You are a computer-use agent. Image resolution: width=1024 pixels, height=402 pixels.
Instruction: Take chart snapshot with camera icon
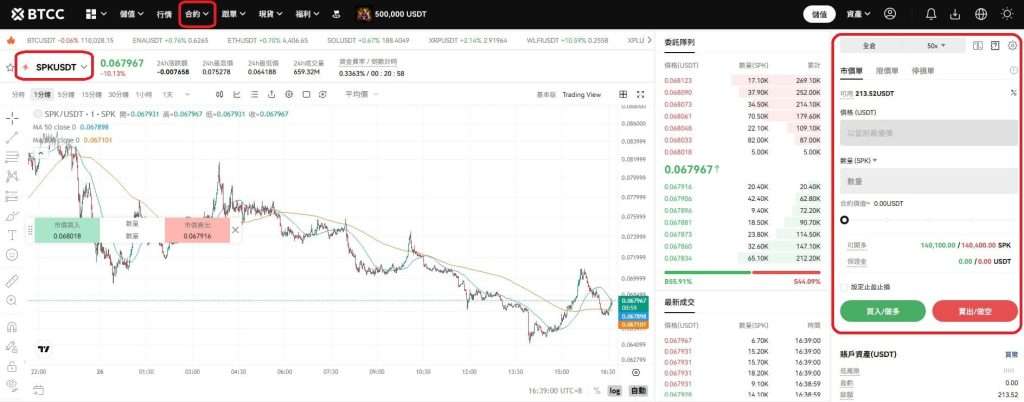pos(323,95)
